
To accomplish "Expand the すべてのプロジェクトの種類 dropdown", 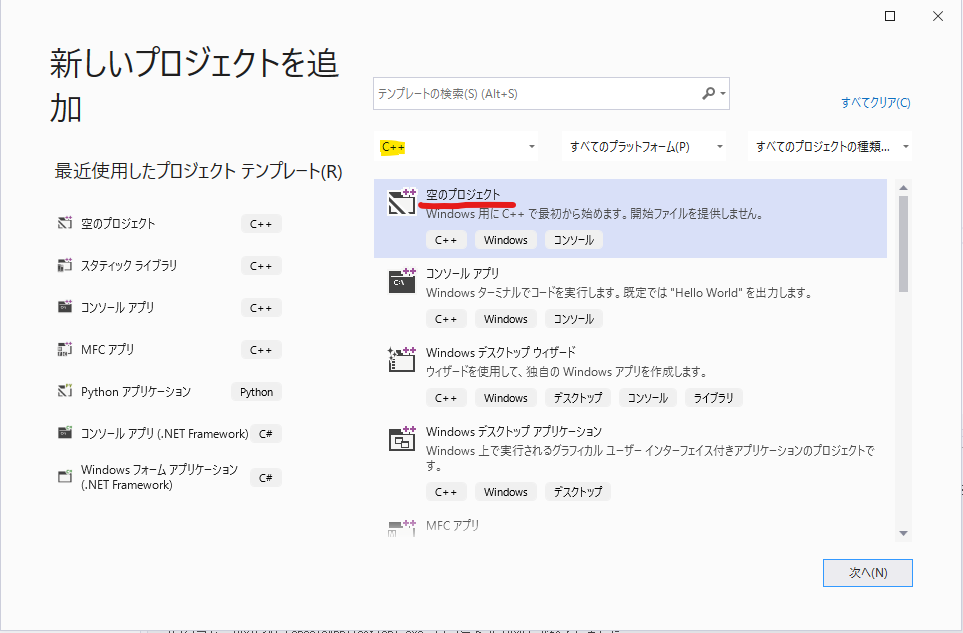I will [830, 147].
